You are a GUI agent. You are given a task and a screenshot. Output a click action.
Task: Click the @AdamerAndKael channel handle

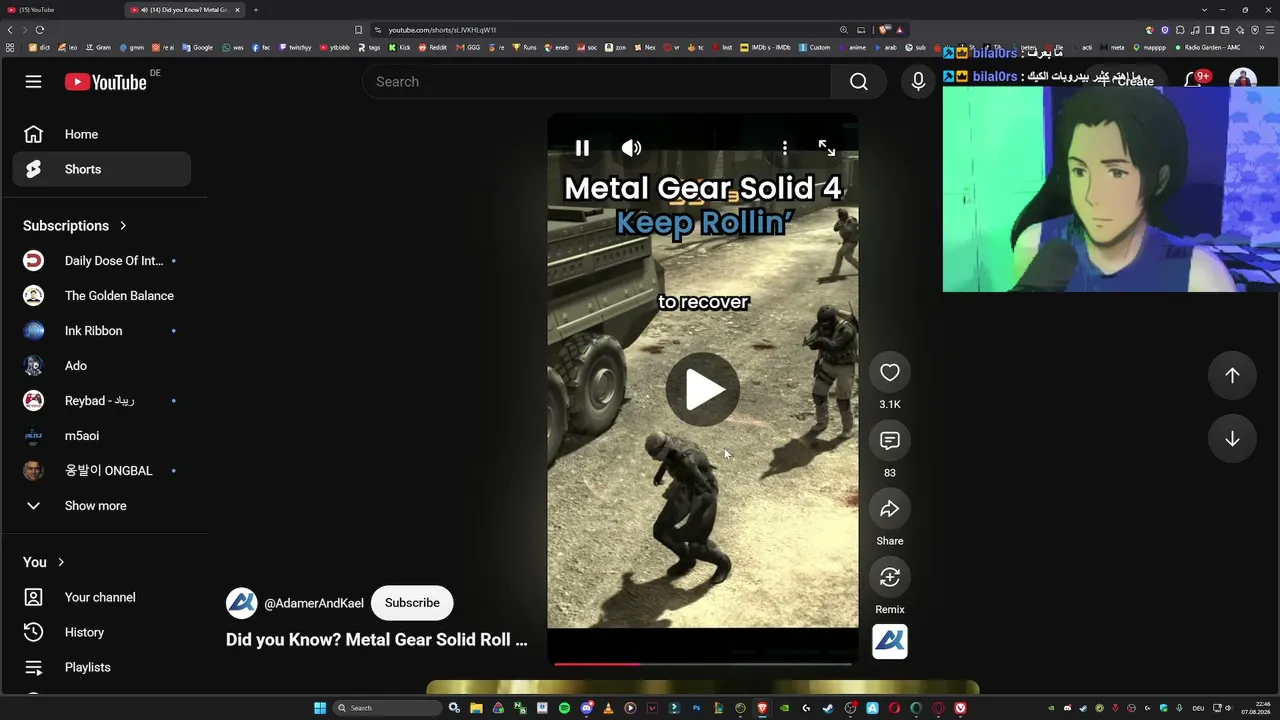[314, 604]
